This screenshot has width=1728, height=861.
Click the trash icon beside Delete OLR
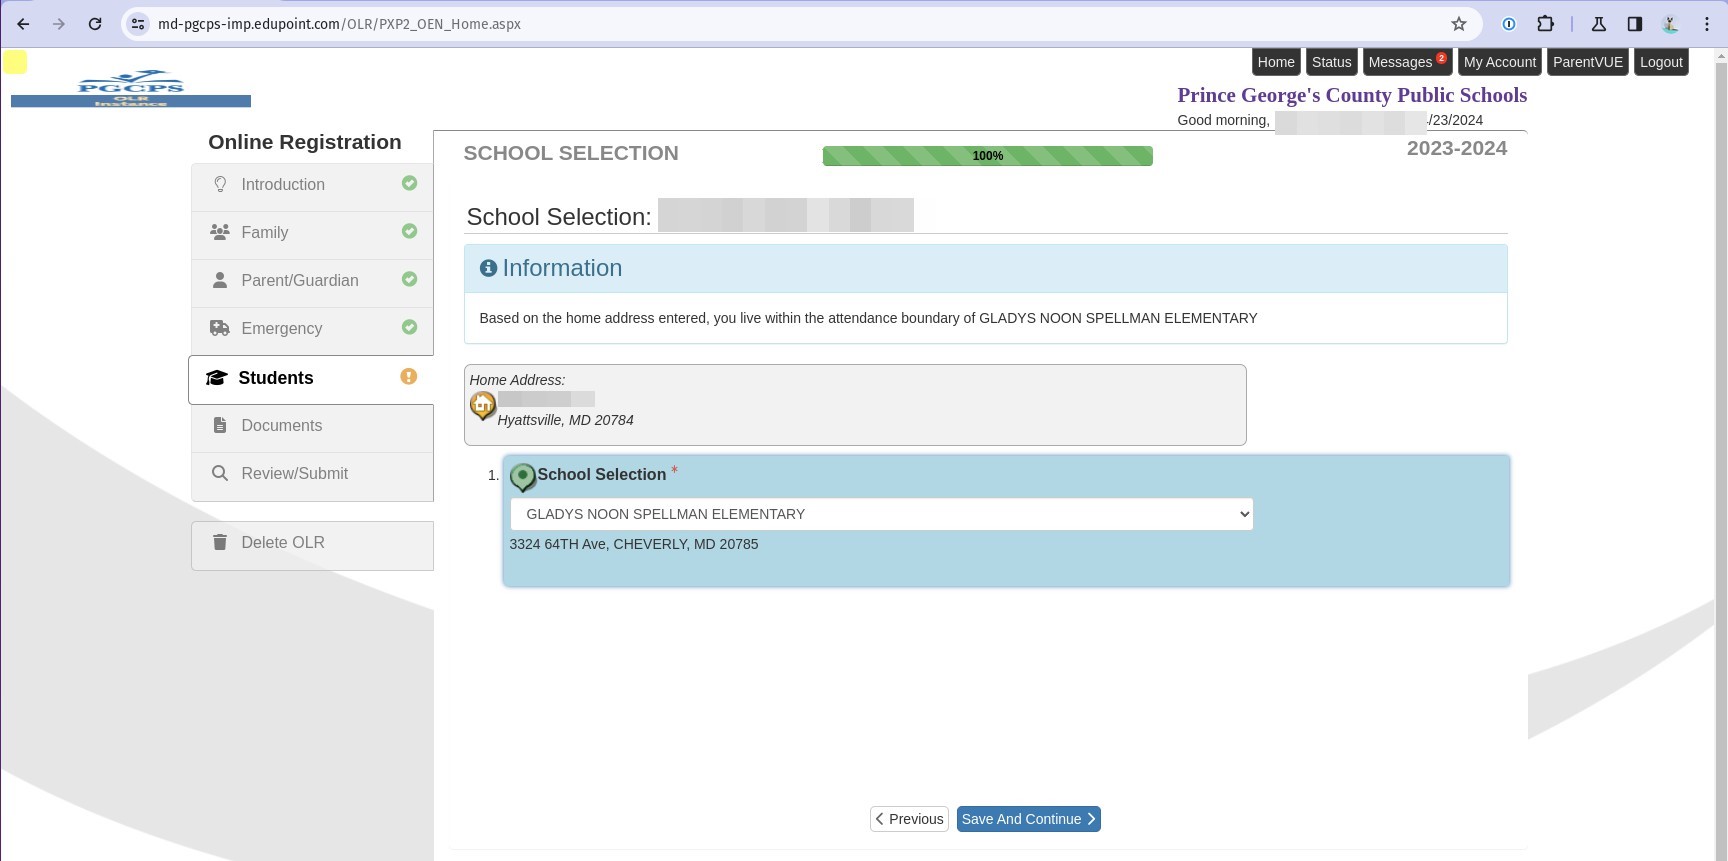tap(220, 542)
